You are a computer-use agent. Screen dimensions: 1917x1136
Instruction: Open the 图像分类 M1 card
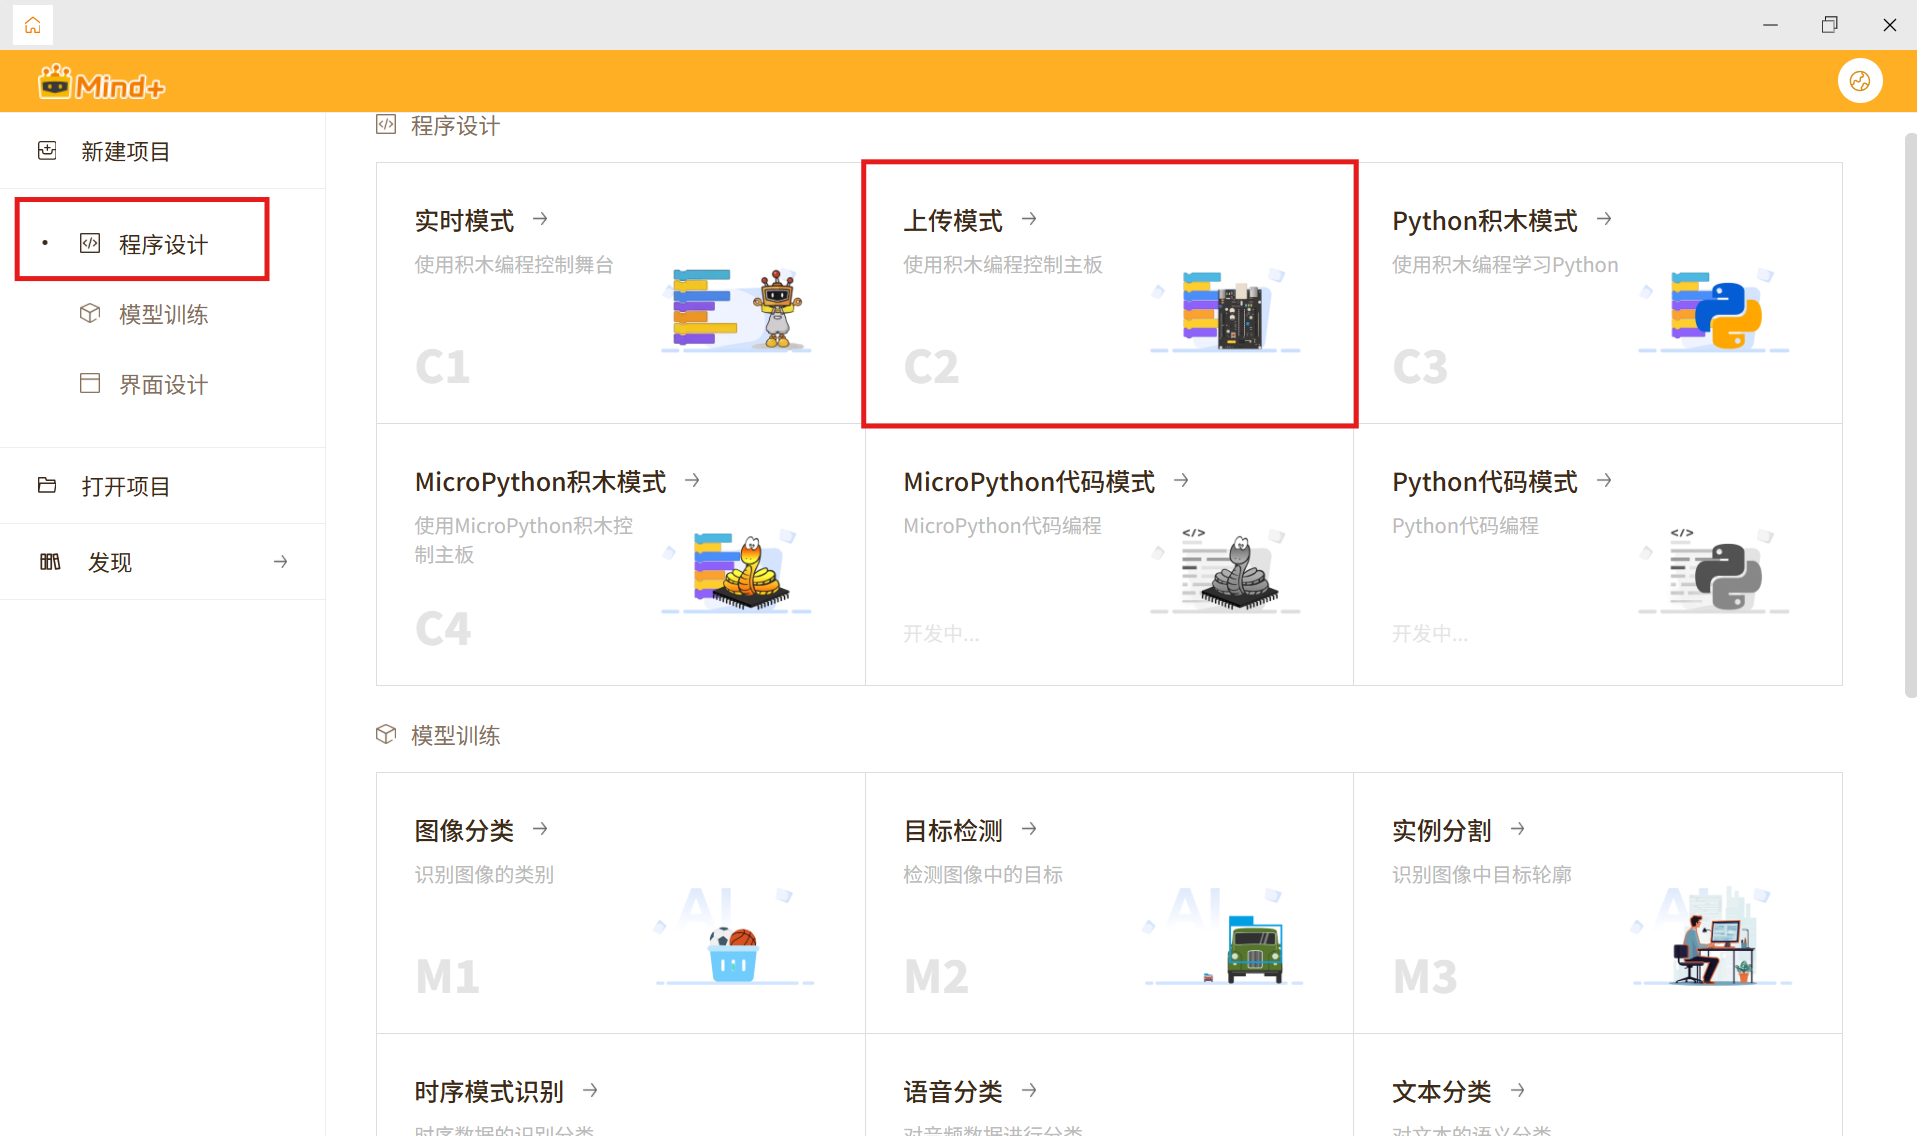tap(620, 902)
